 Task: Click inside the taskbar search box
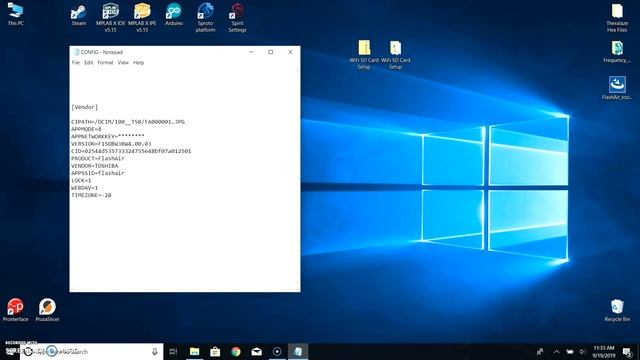point(92,351)
